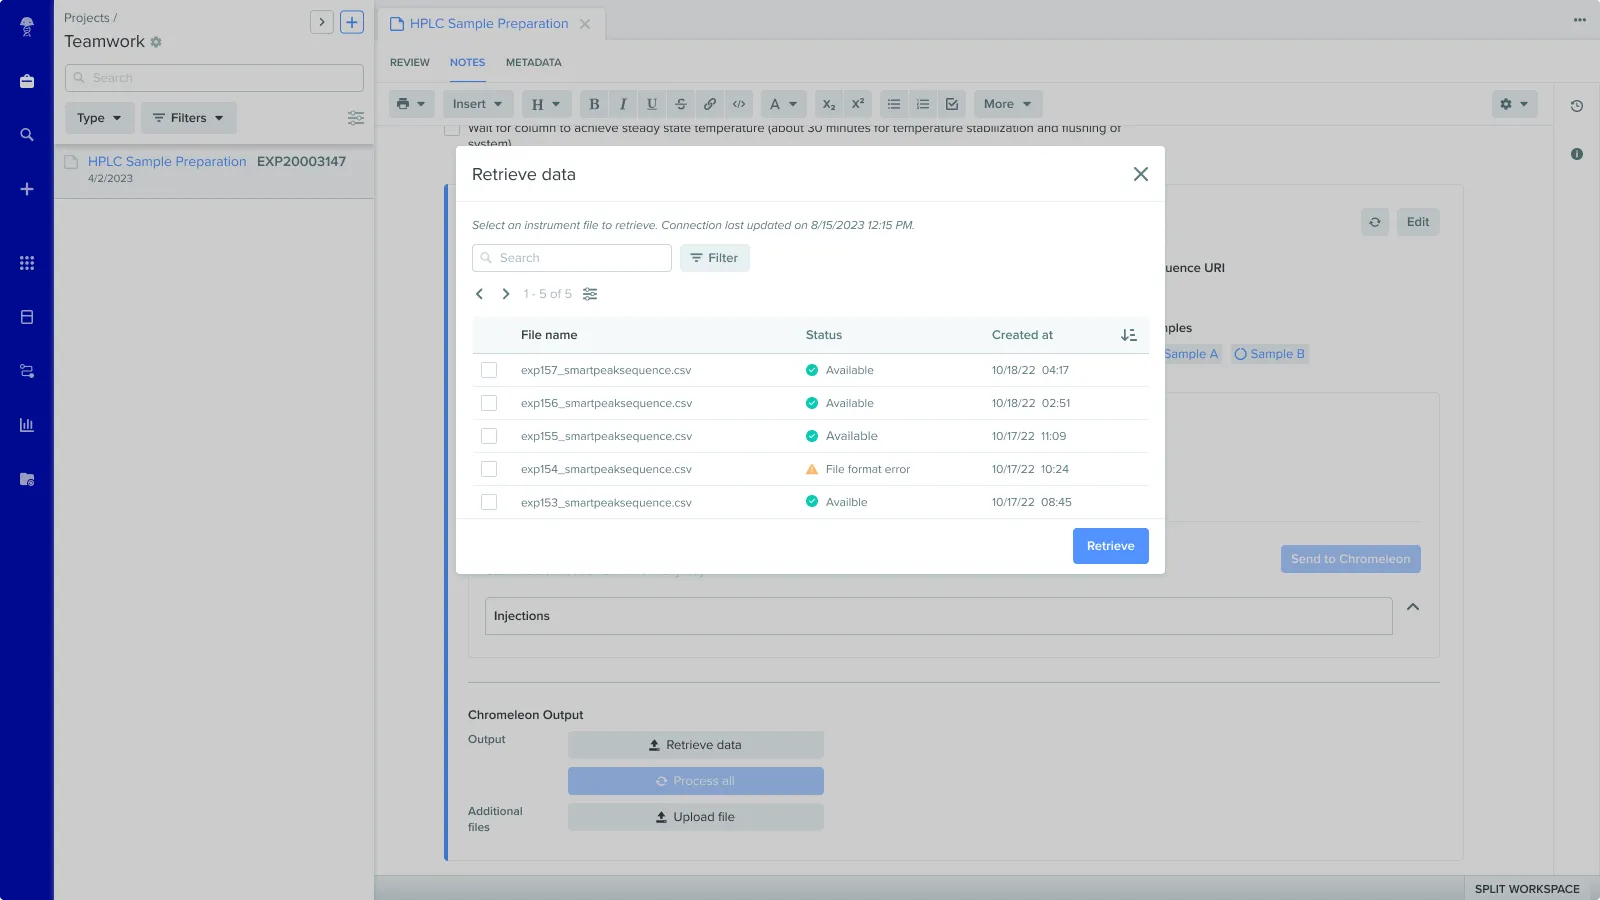The image size is (1600, 900).
Task: Click the Retrieve button in dialog
Action: click(1110, 546)
